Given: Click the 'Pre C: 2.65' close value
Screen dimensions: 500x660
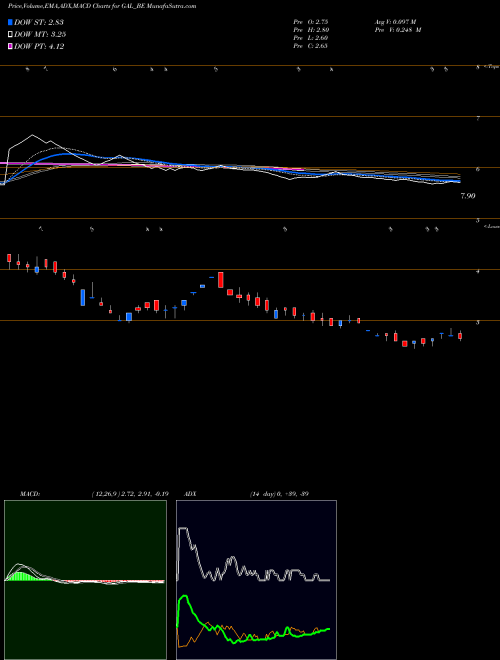Looking at the screenshot, I should [311, 46].
